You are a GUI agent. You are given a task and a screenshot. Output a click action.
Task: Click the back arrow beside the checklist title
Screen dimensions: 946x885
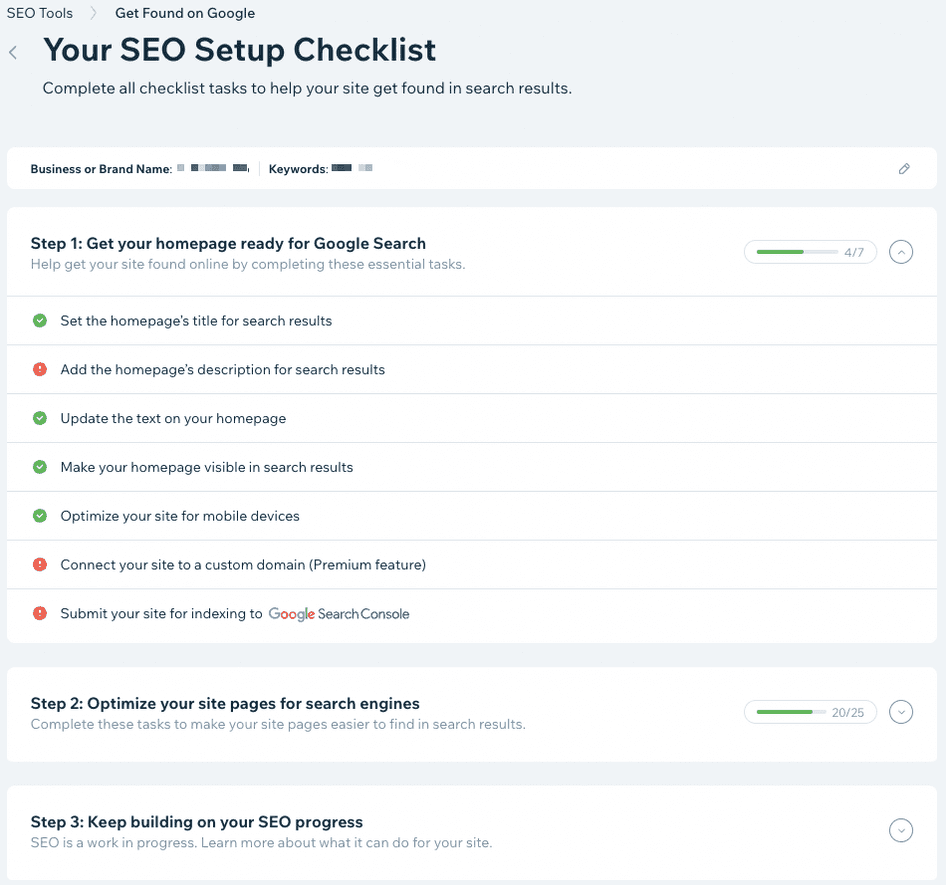pos(13,52)
